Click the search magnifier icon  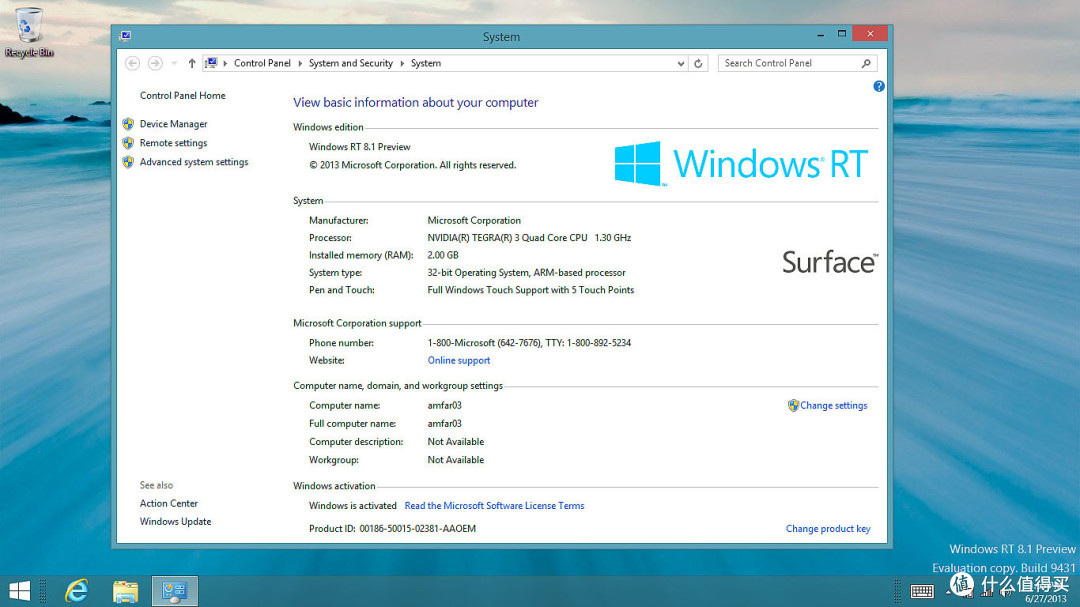pos(866,63)
